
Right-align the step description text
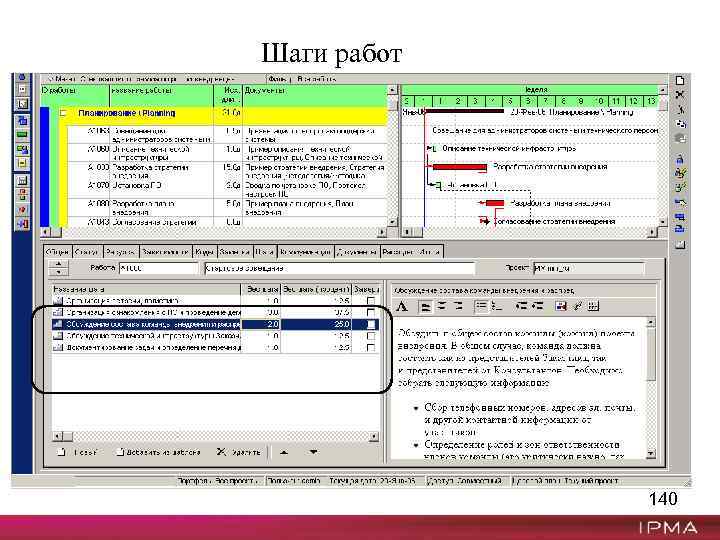click(458, 306)
